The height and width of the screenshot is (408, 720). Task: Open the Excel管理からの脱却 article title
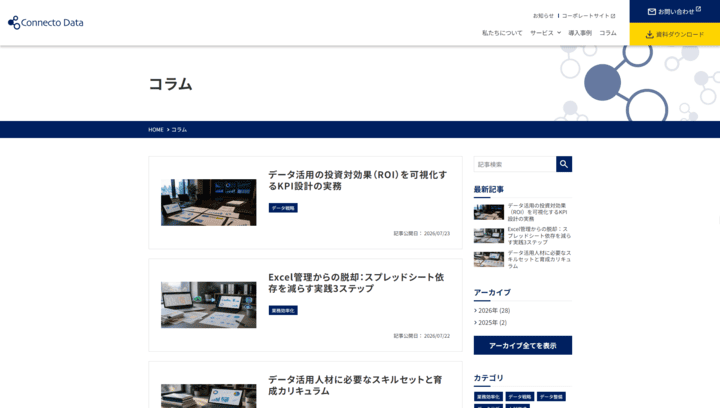pyautogui.click(x=356, y=283)
